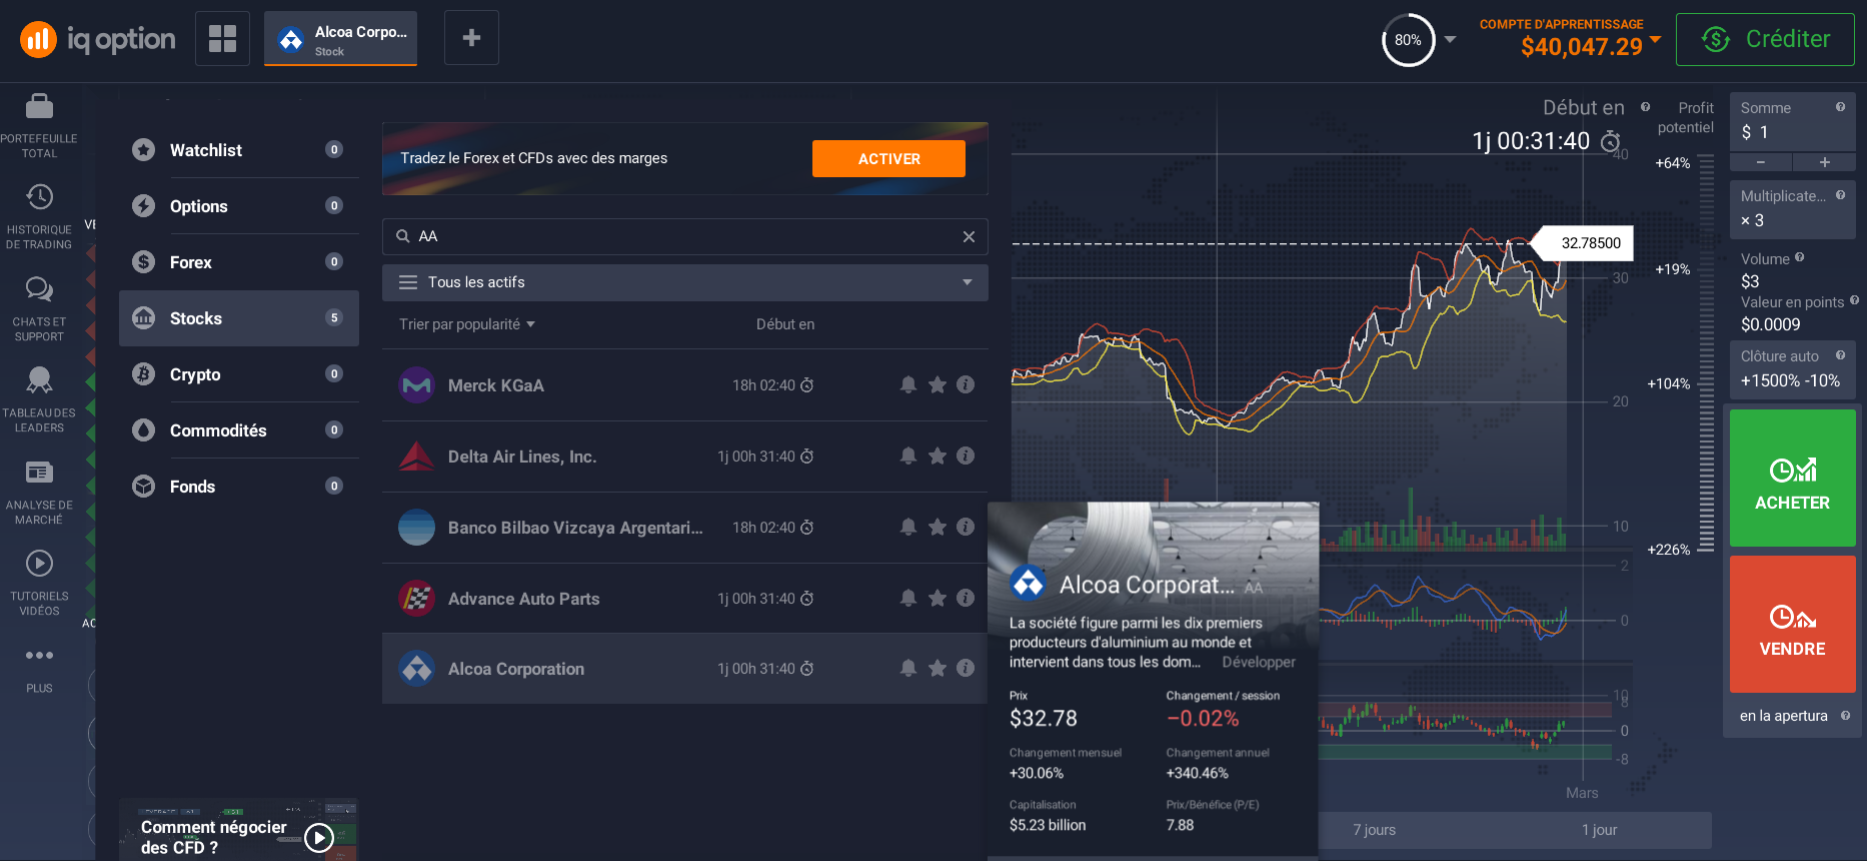The height and width of the screenshot is (861, 1867).
Task: Open Chats et Support
Action: [x=39, y=308]
